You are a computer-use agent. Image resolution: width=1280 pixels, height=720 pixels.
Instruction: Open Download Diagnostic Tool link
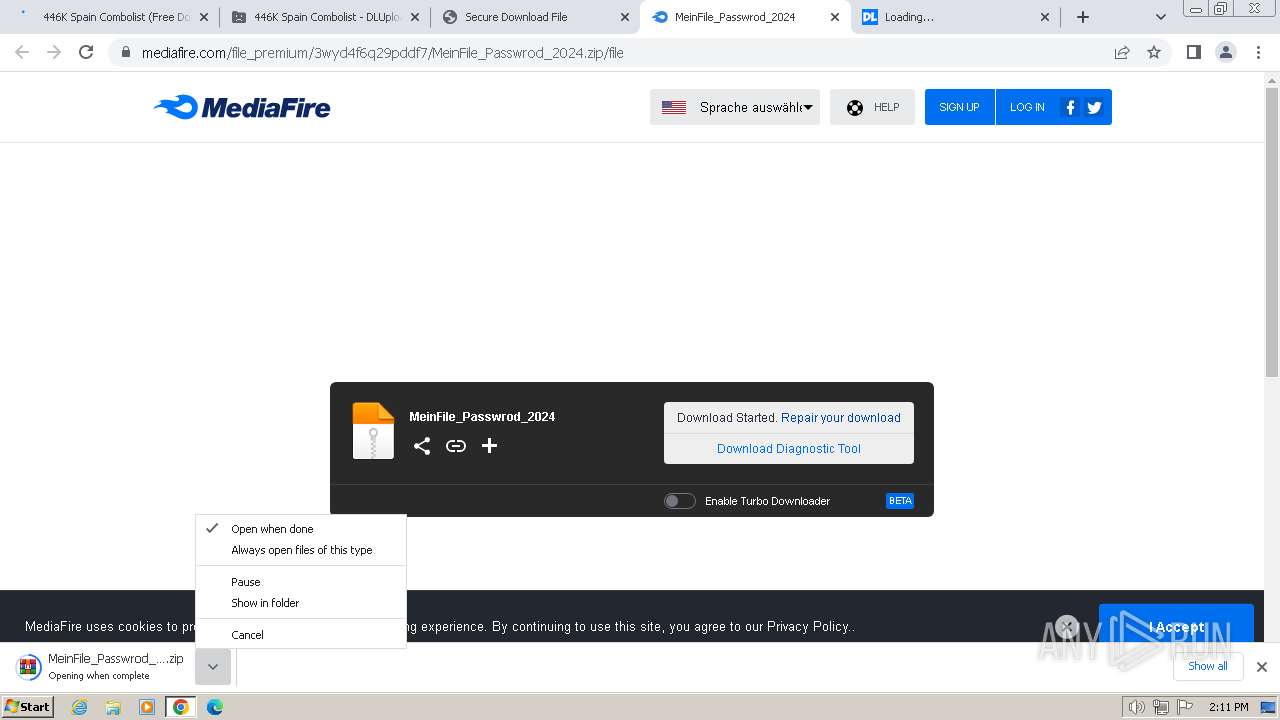789,449
